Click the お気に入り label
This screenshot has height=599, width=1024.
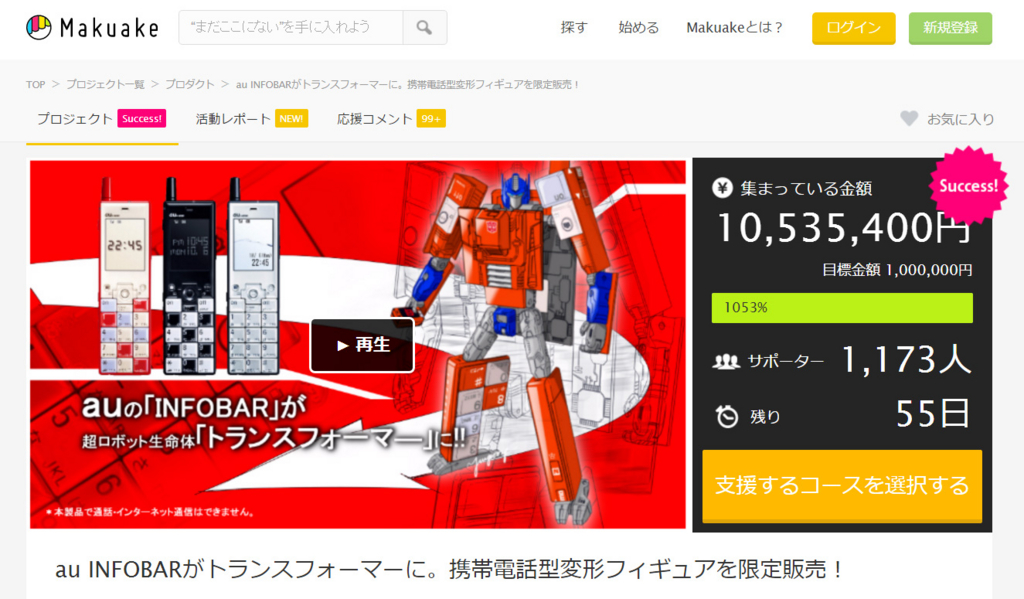tap(961, 119)
